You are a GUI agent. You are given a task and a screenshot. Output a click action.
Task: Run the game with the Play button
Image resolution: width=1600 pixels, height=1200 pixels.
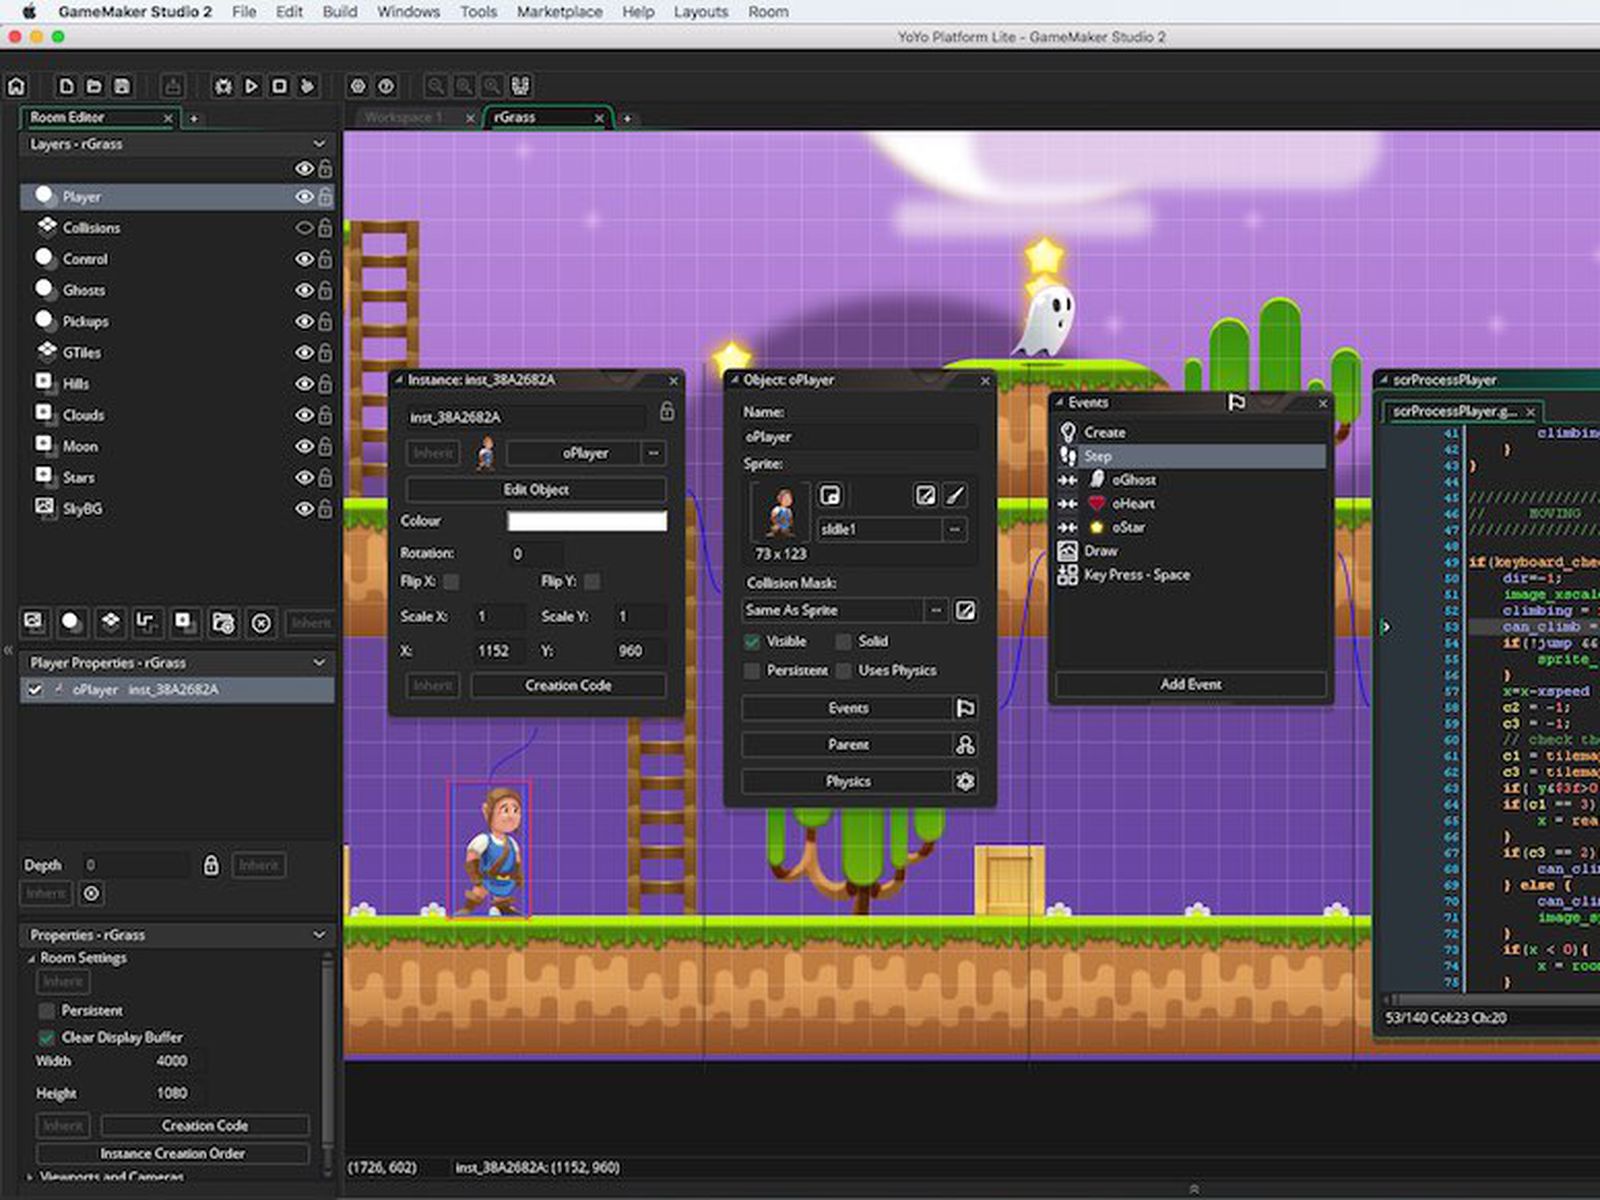tap(252, 85)
